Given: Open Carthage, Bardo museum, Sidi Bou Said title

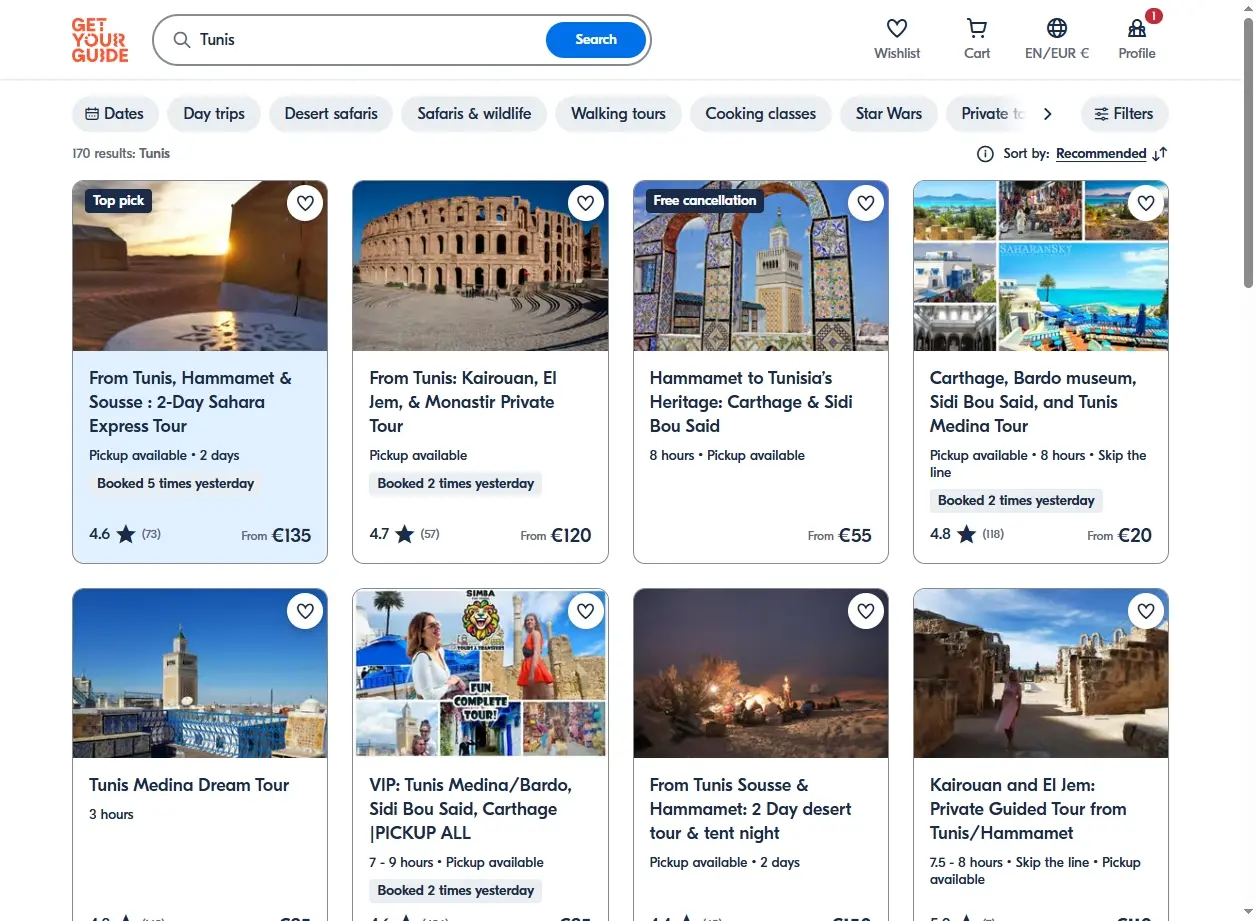Looking at the screenshot, I should pos(1033,402).
